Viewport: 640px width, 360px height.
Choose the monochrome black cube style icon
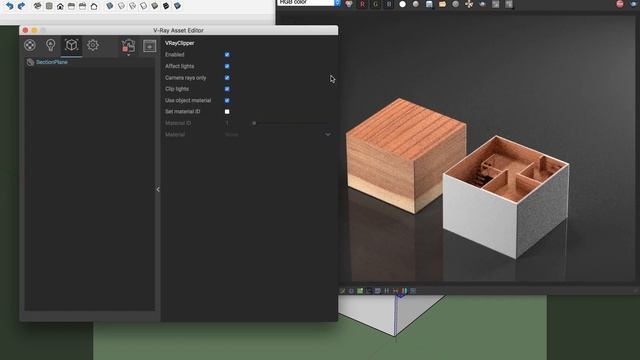point(166,6)
